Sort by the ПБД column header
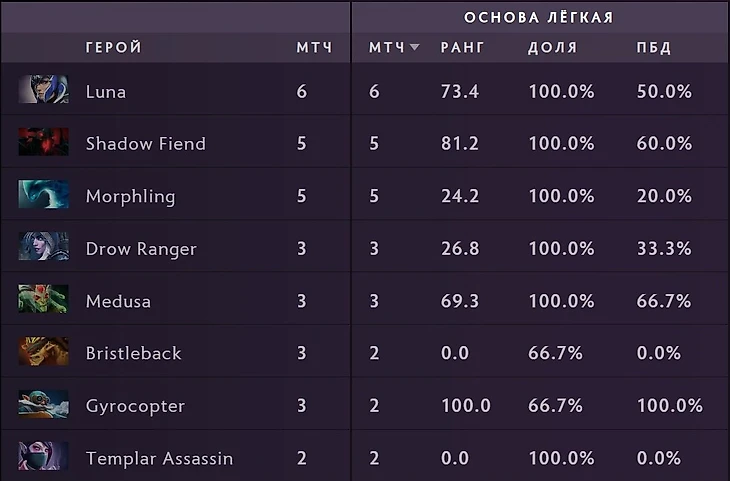730x481 pixels. pos(654,47)
